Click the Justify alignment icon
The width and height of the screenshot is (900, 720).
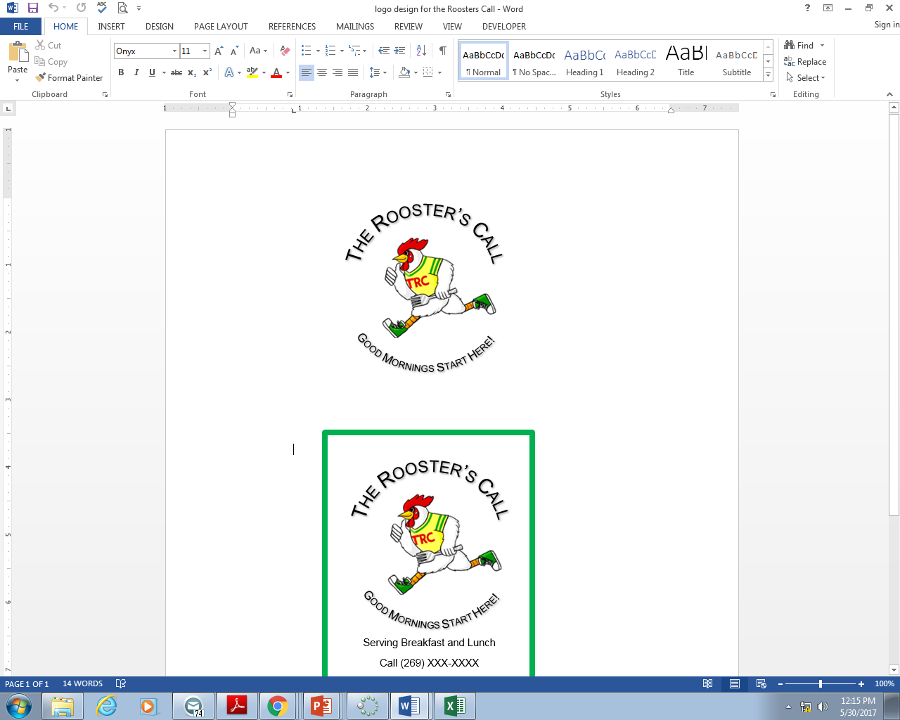[x=353, y=72]
